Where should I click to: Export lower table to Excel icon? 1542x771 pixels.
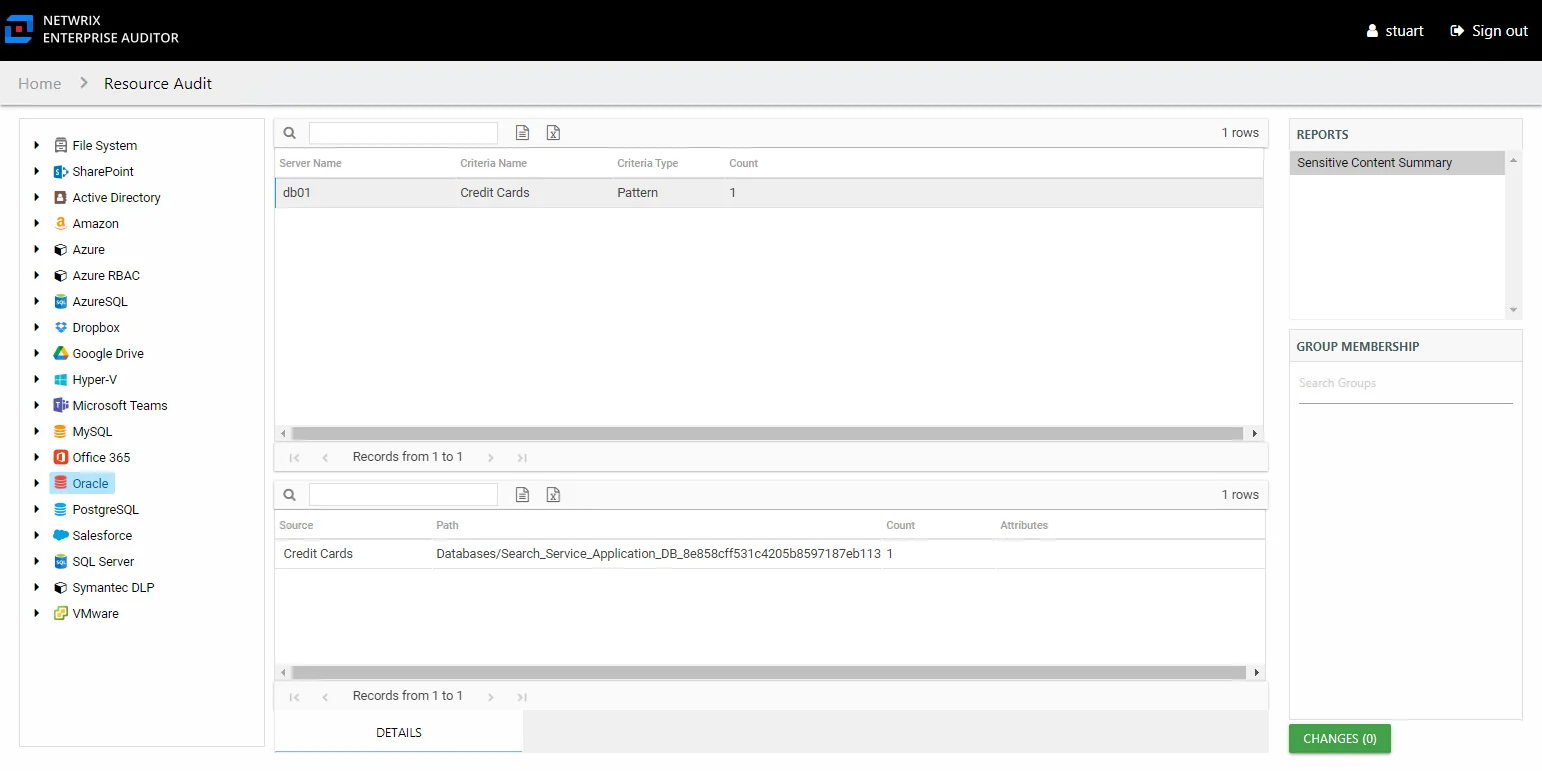coord(553,494)
